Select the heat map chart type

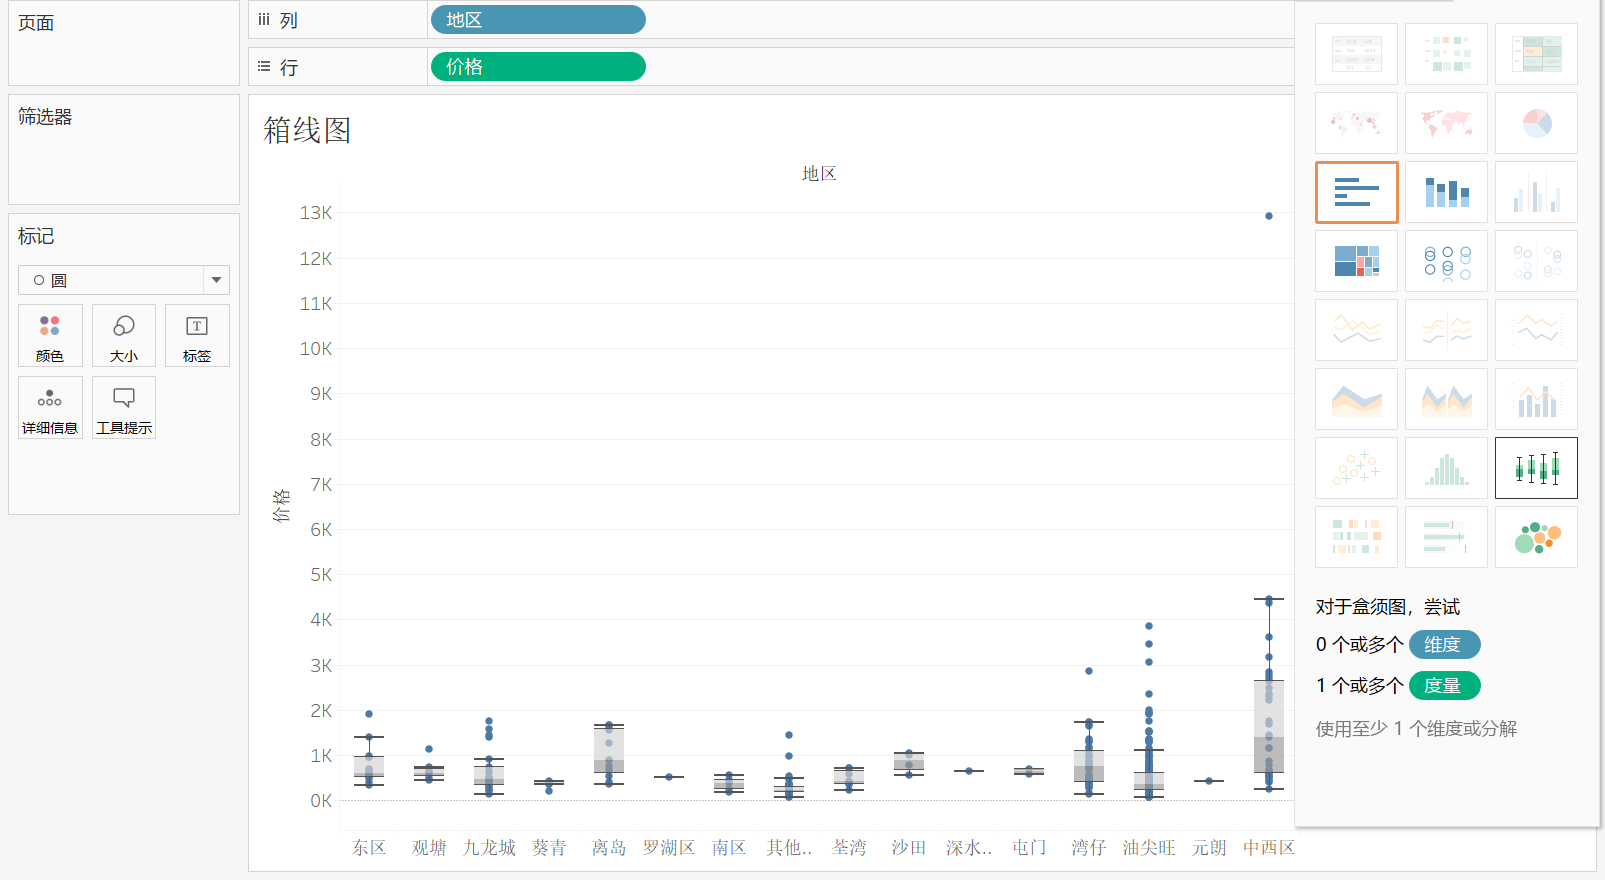point(1446,54)
